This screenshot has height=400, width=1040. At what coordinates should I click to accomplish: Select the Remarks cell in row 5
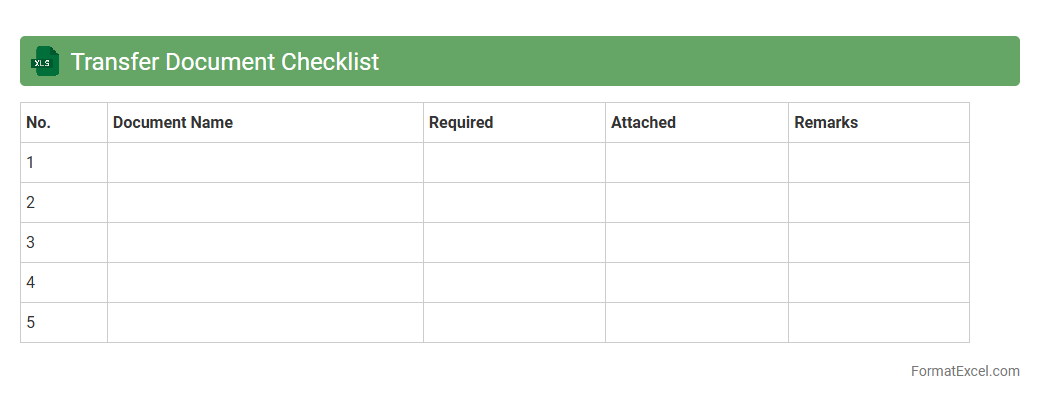878,323
